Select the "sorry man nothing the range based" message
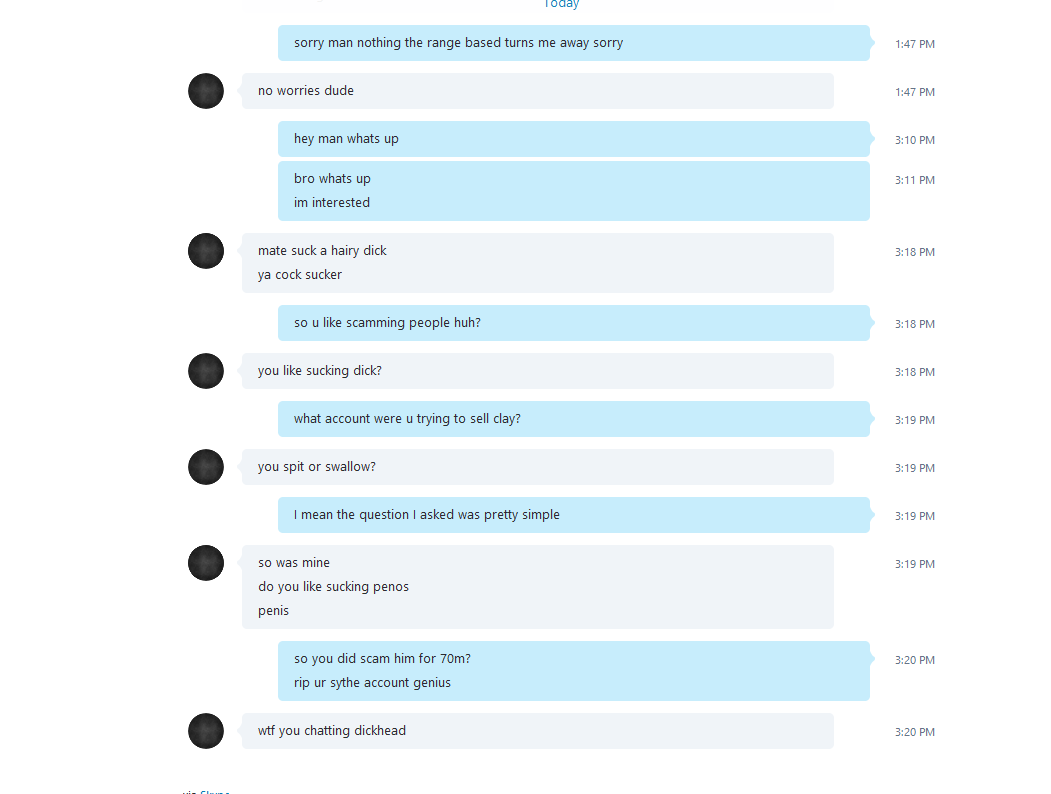This screenshot has height=794, width=1051. click(574, 43)
